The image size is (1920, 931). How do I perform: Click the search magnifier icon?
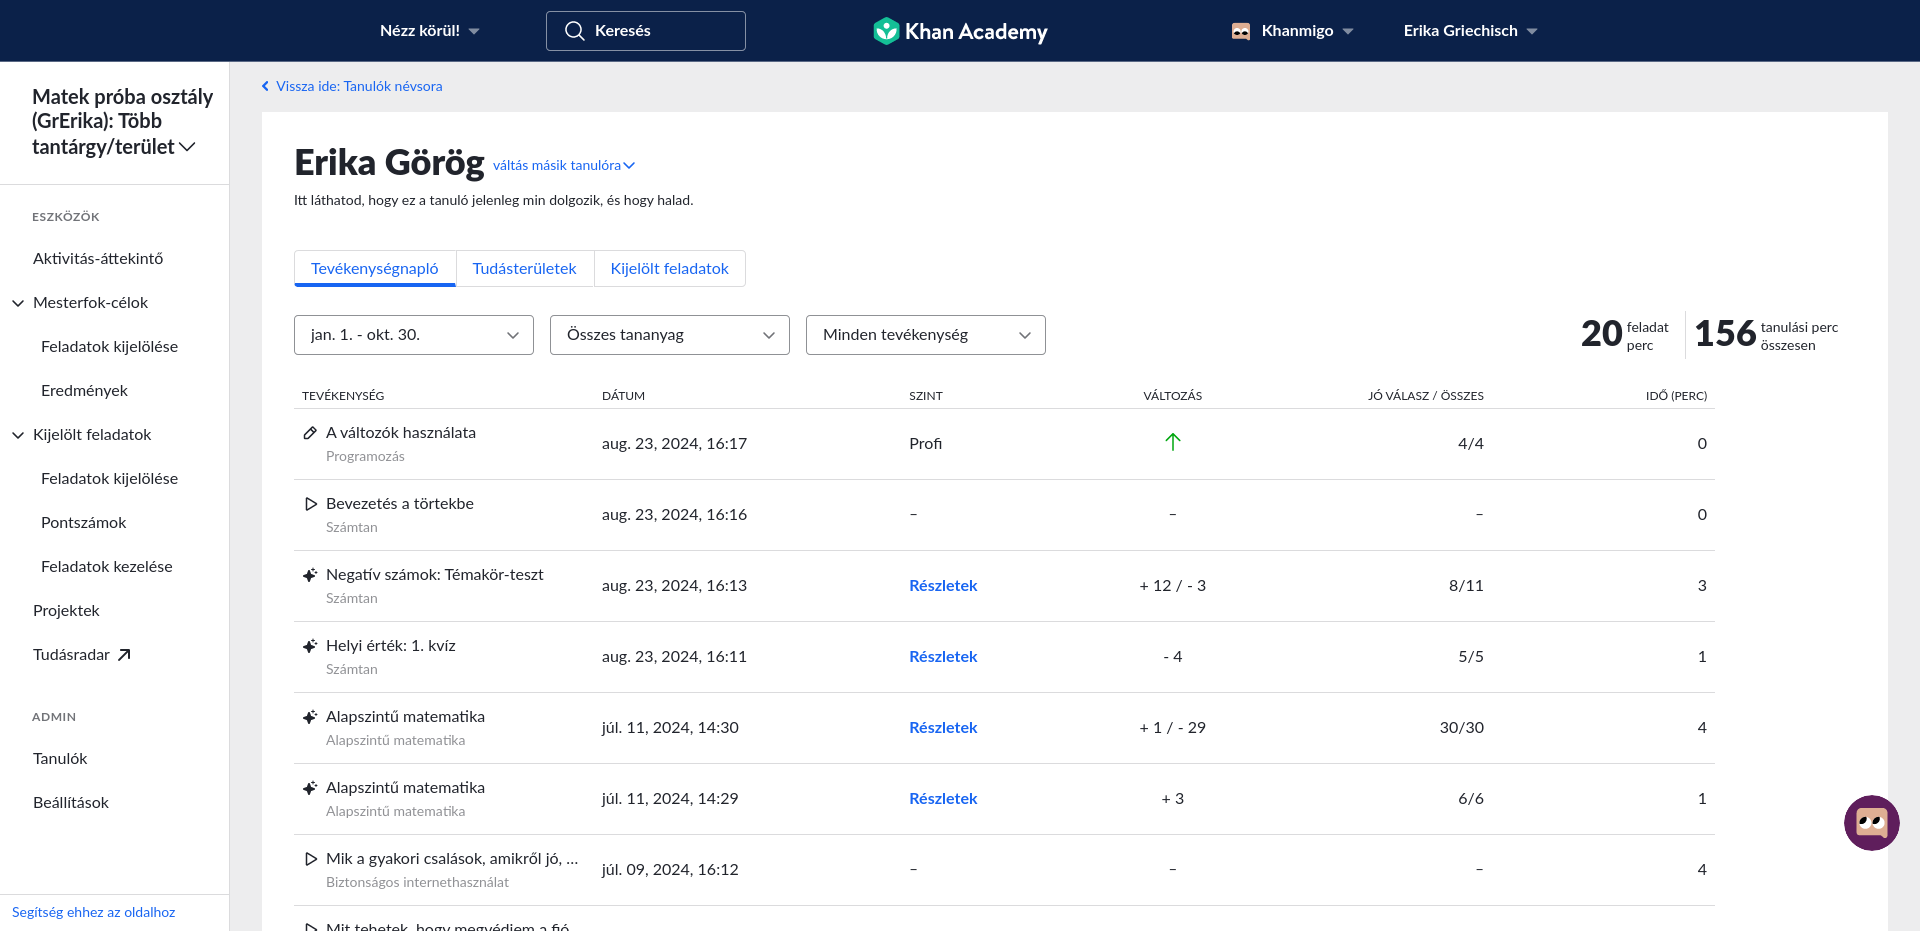point(575,31)
